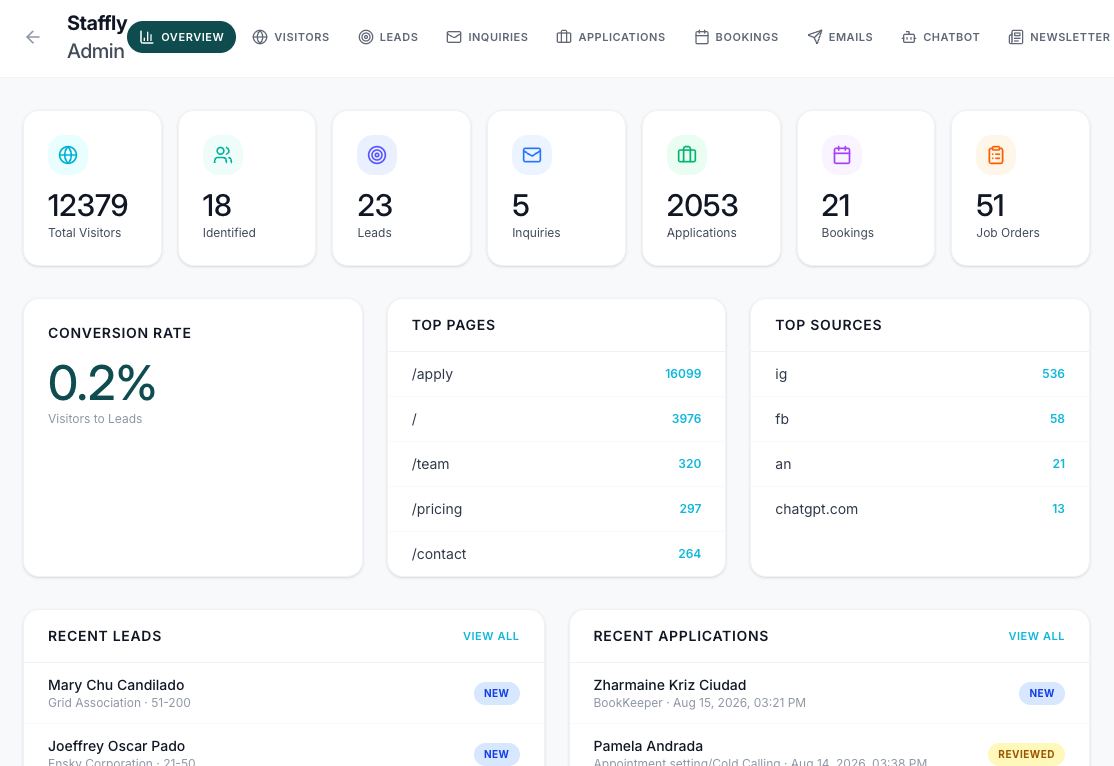Click the briefcase icon on Applications card

tap(687, 155)
